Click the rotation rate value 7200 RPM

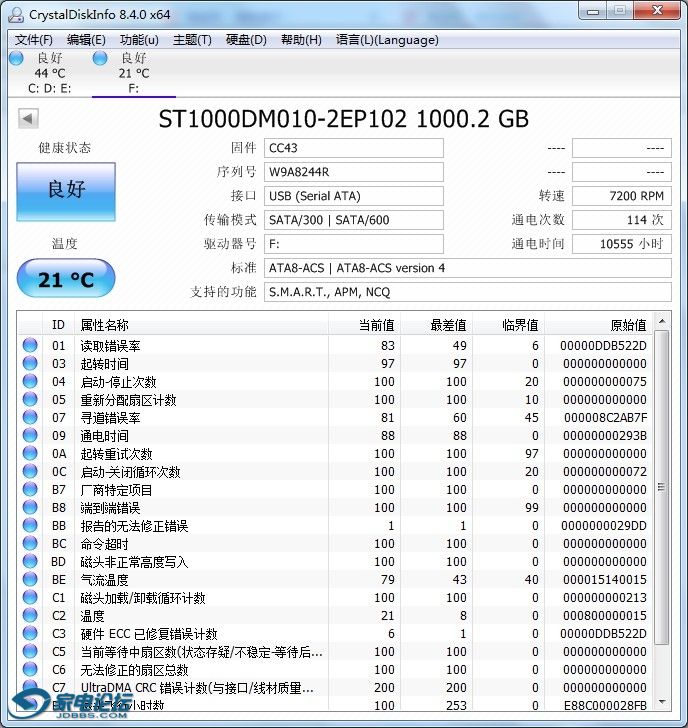tap(622, 196)
